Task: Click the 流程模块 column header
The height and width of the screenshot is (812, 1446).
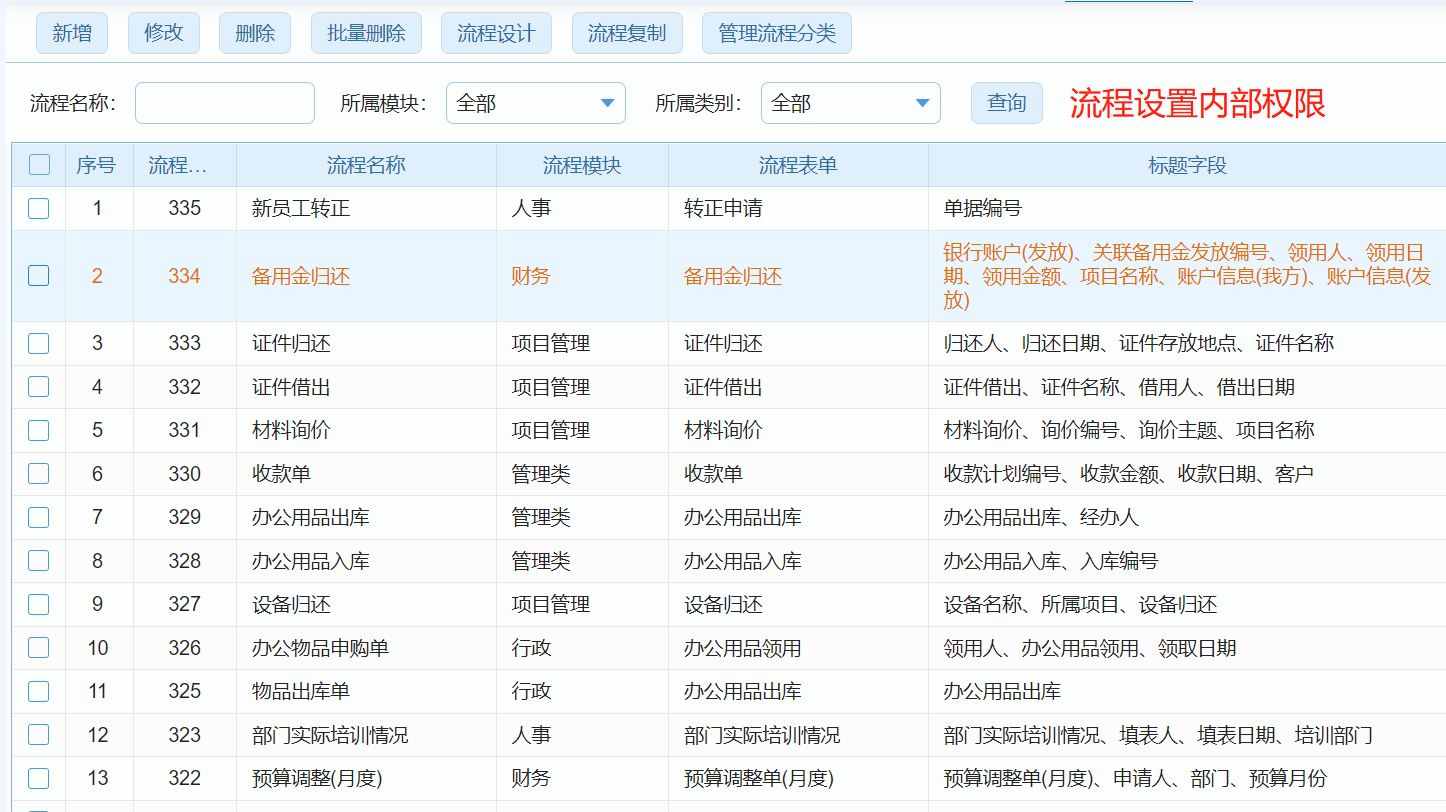Action: coord(582,165)
